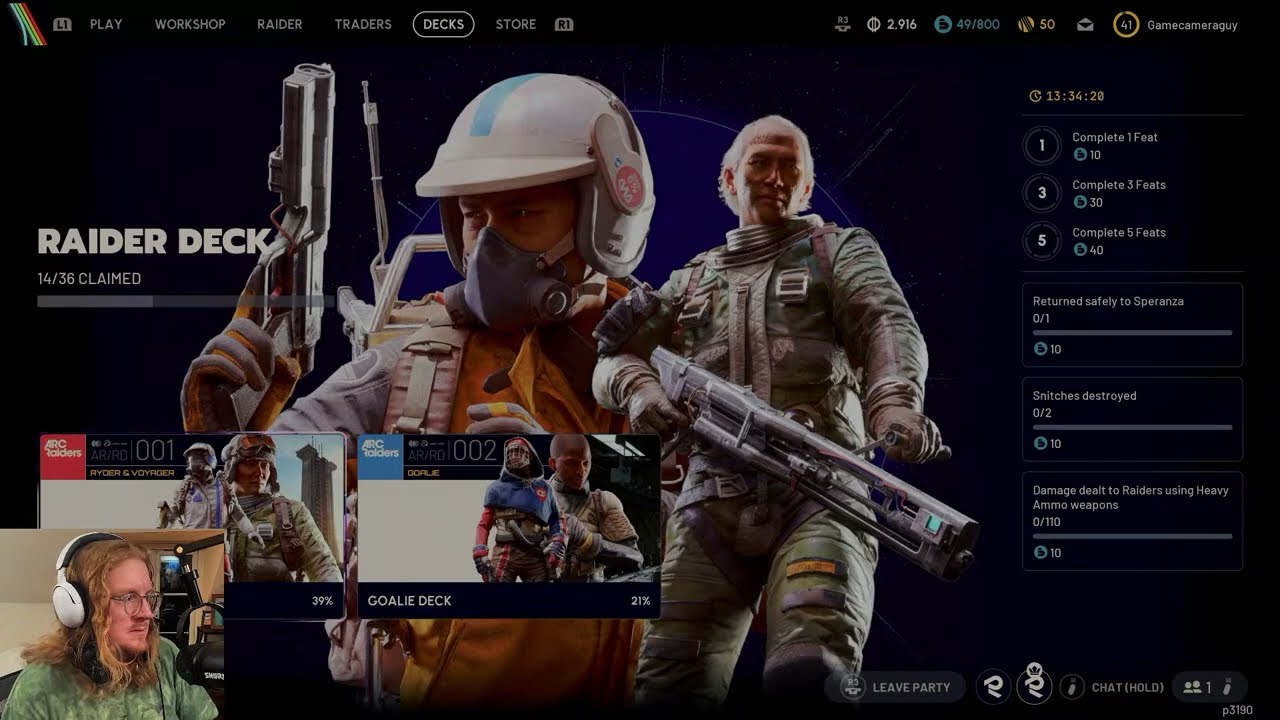The height and width of the screenshot is (720, 1280).
Task: Open the Traders tab
Action: [x=363, y=24]
